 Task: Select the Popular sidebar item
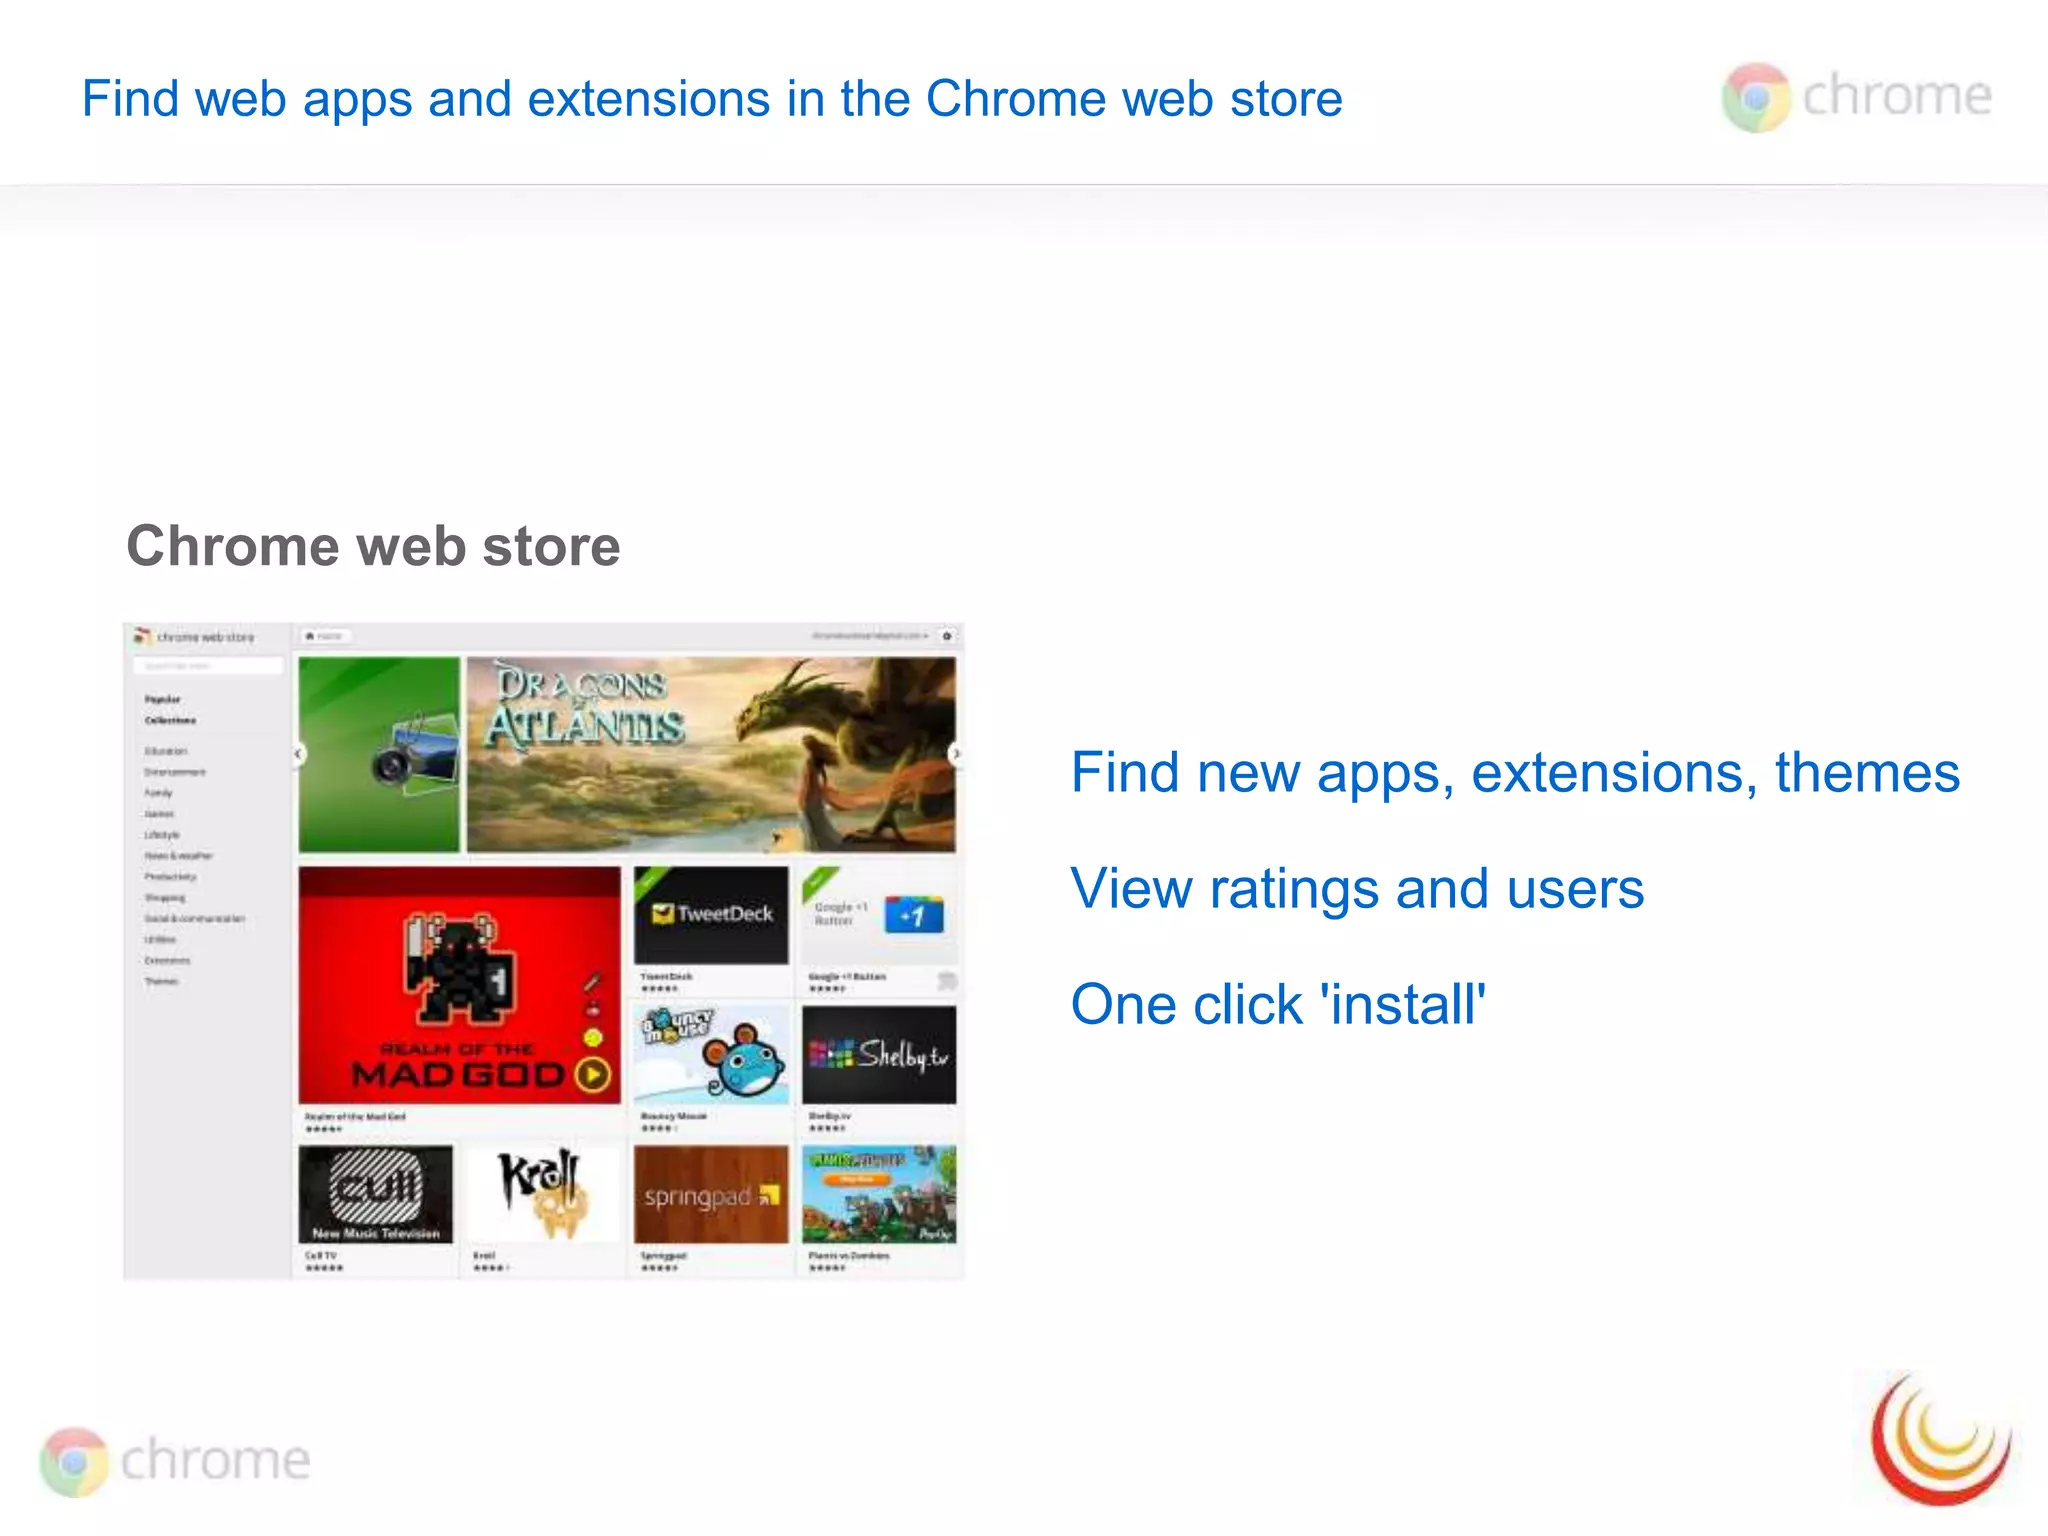point(163,699)
